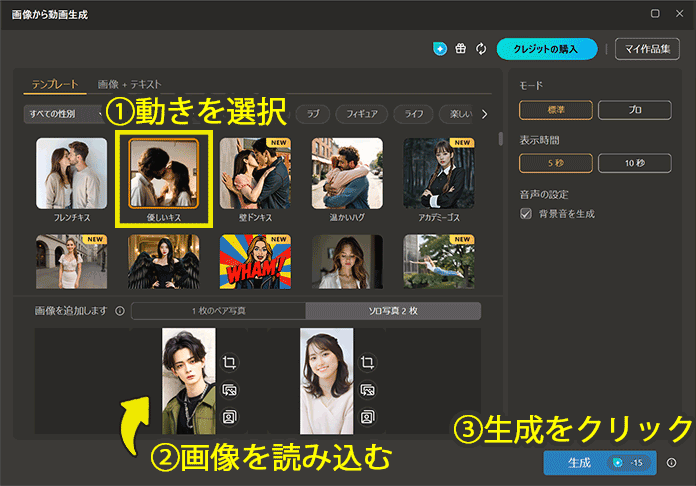Open マイ作品集
This screenshot has height=486, width=696.
pyautogui.click(x=647, y=49)
